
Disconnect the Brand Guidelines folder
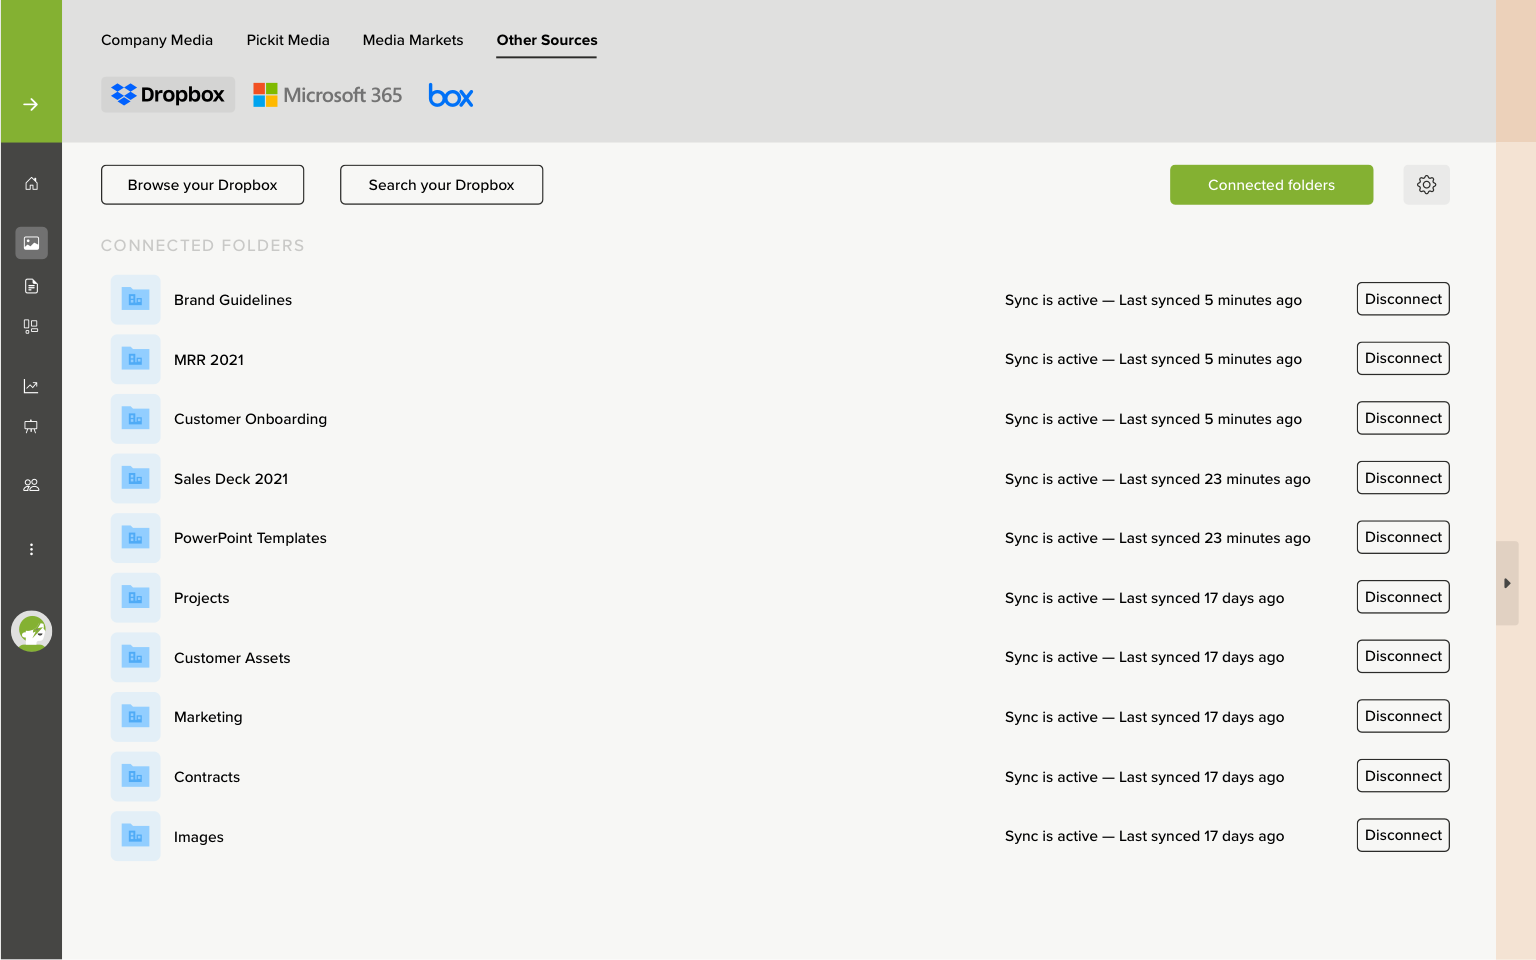1402,299
